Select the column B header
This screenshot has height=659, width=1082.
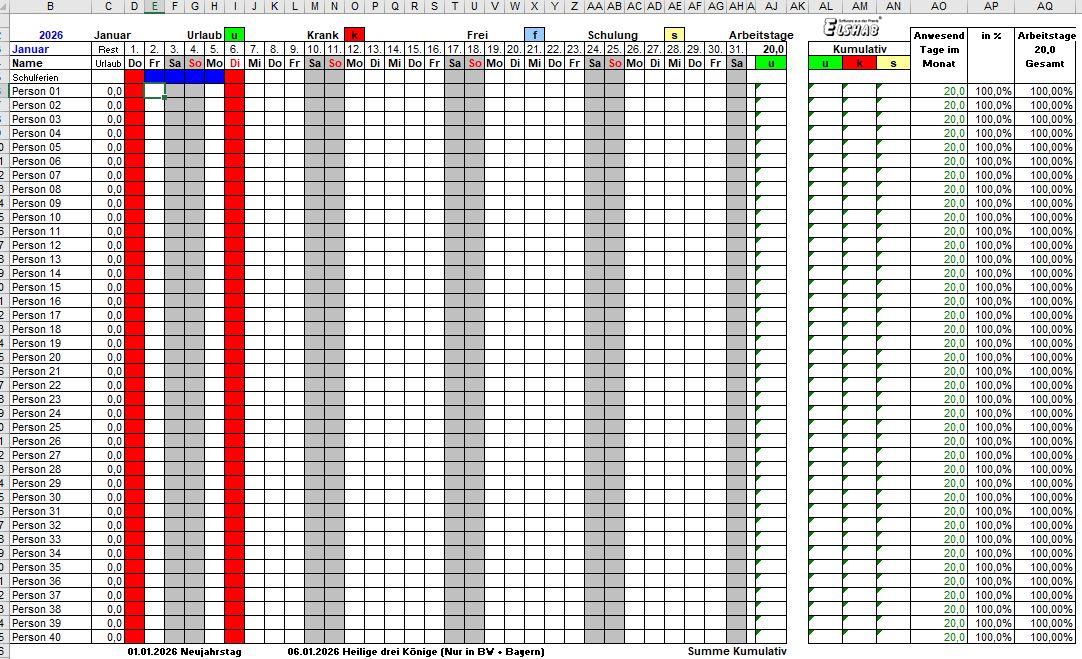point(50,7)
